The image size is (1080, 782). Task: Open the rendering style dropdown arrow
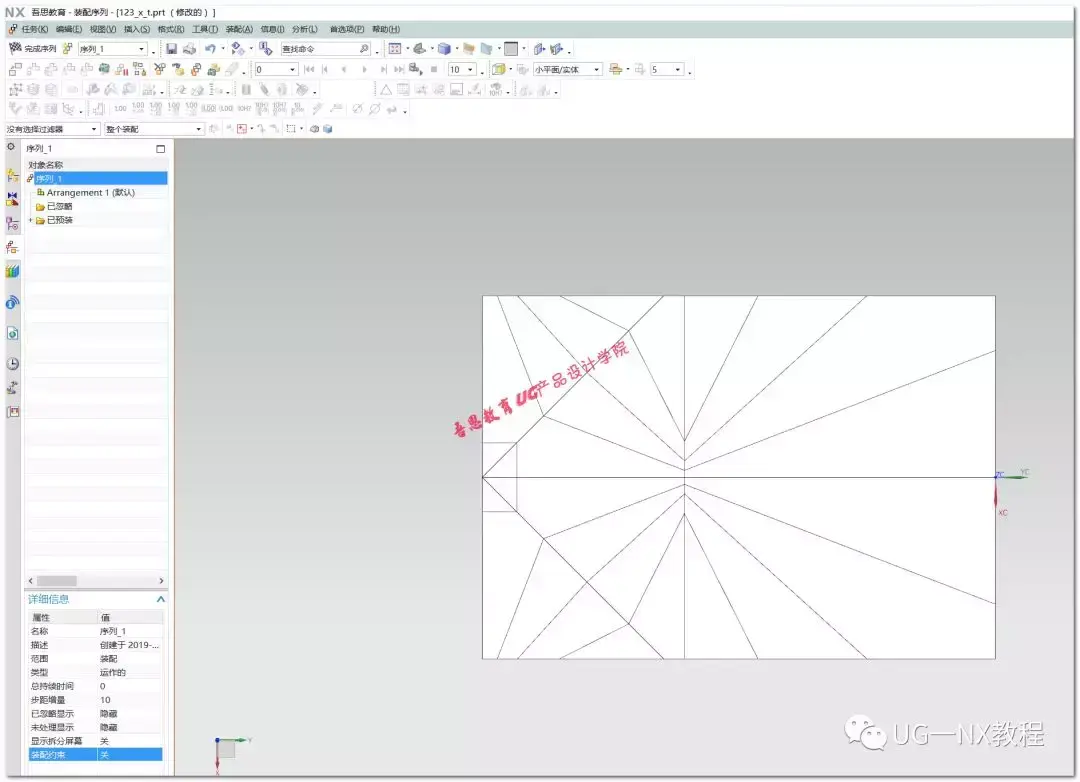point(457,48)
